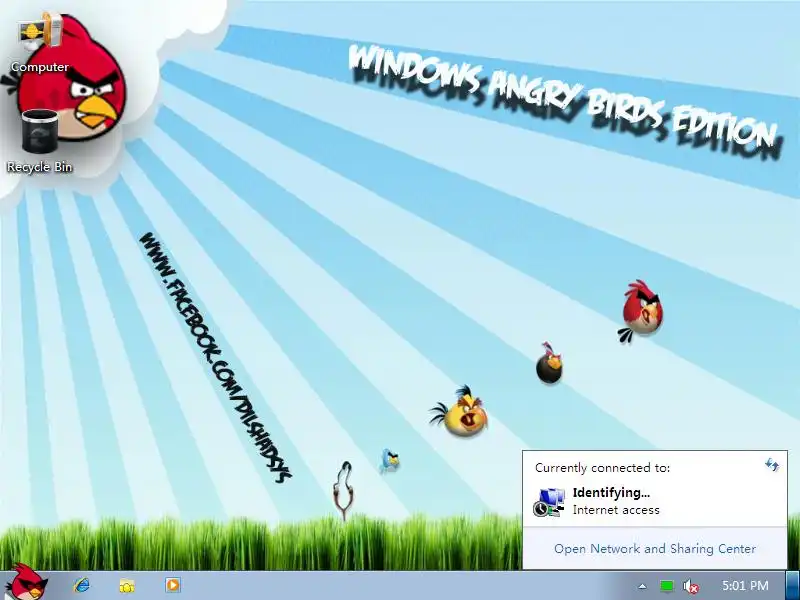The image size is (800, 600).
Task: Select the Recycle Bin desktop icon
Action: (x=39, y=141)
